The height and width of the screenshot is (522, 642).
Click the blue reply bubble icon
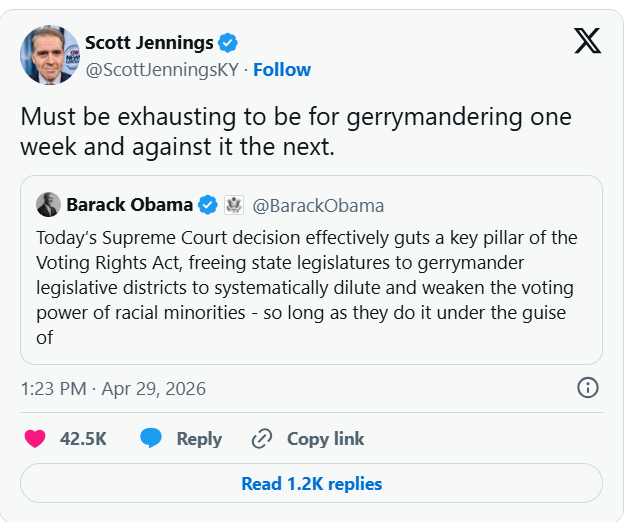pos(151,438)
